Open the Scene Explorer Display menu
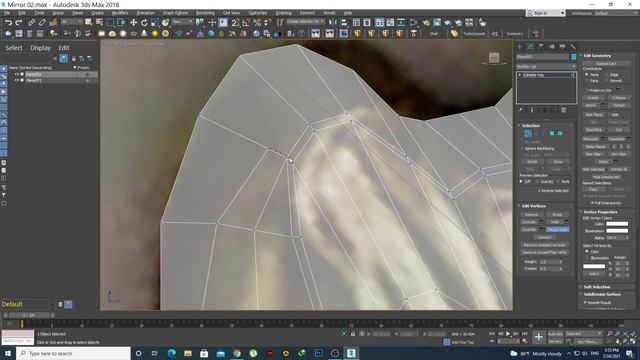The image size is (640, 360). [40, 48]
